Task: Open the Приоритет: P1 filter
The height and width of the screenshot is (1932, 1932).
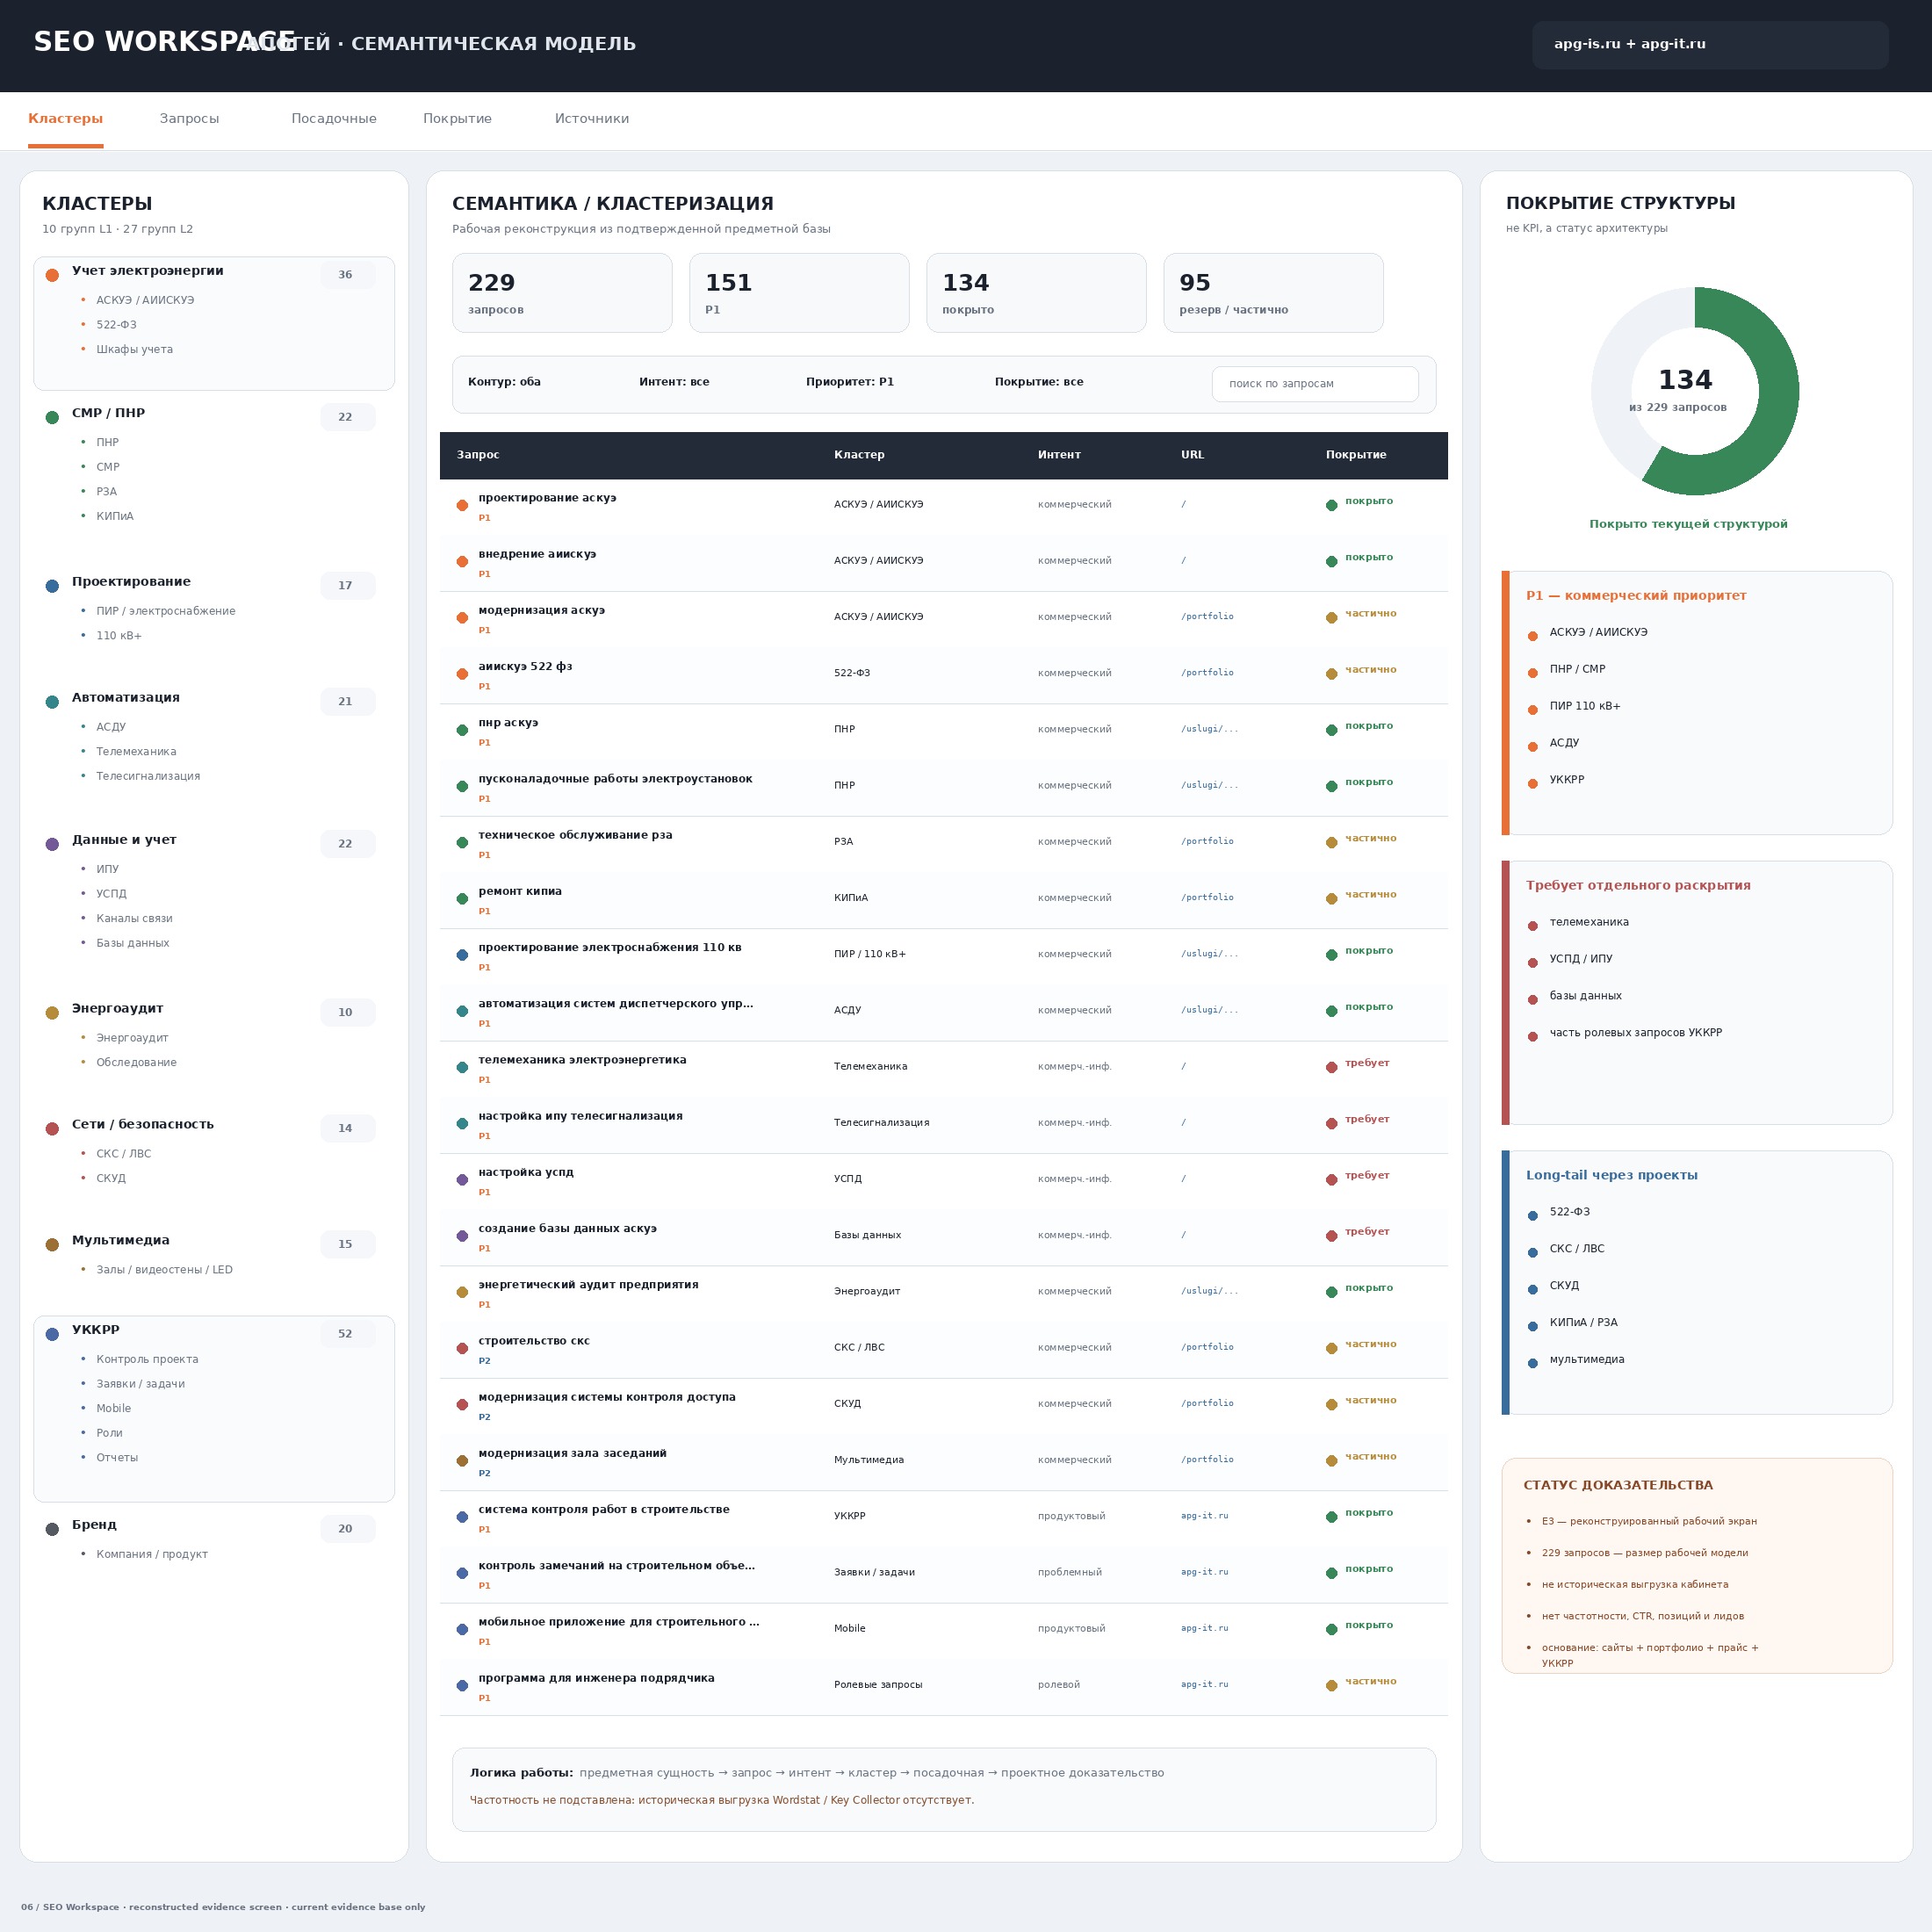Action: click(850, 382)
